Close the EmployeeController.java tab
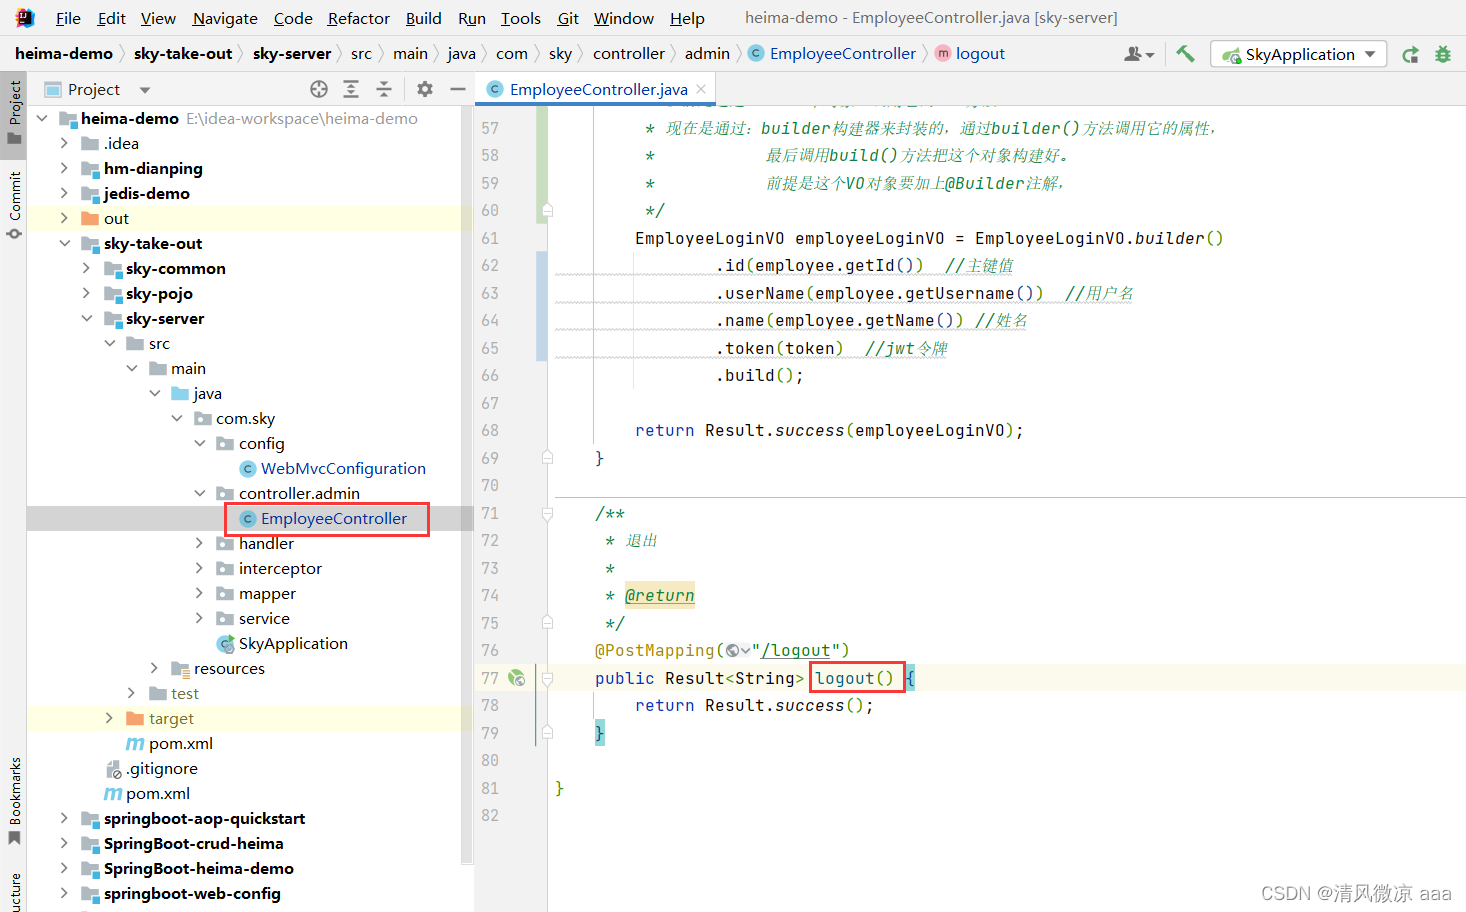The width and height of the screenshot is (1466, 912). click(x=701, y=89)
